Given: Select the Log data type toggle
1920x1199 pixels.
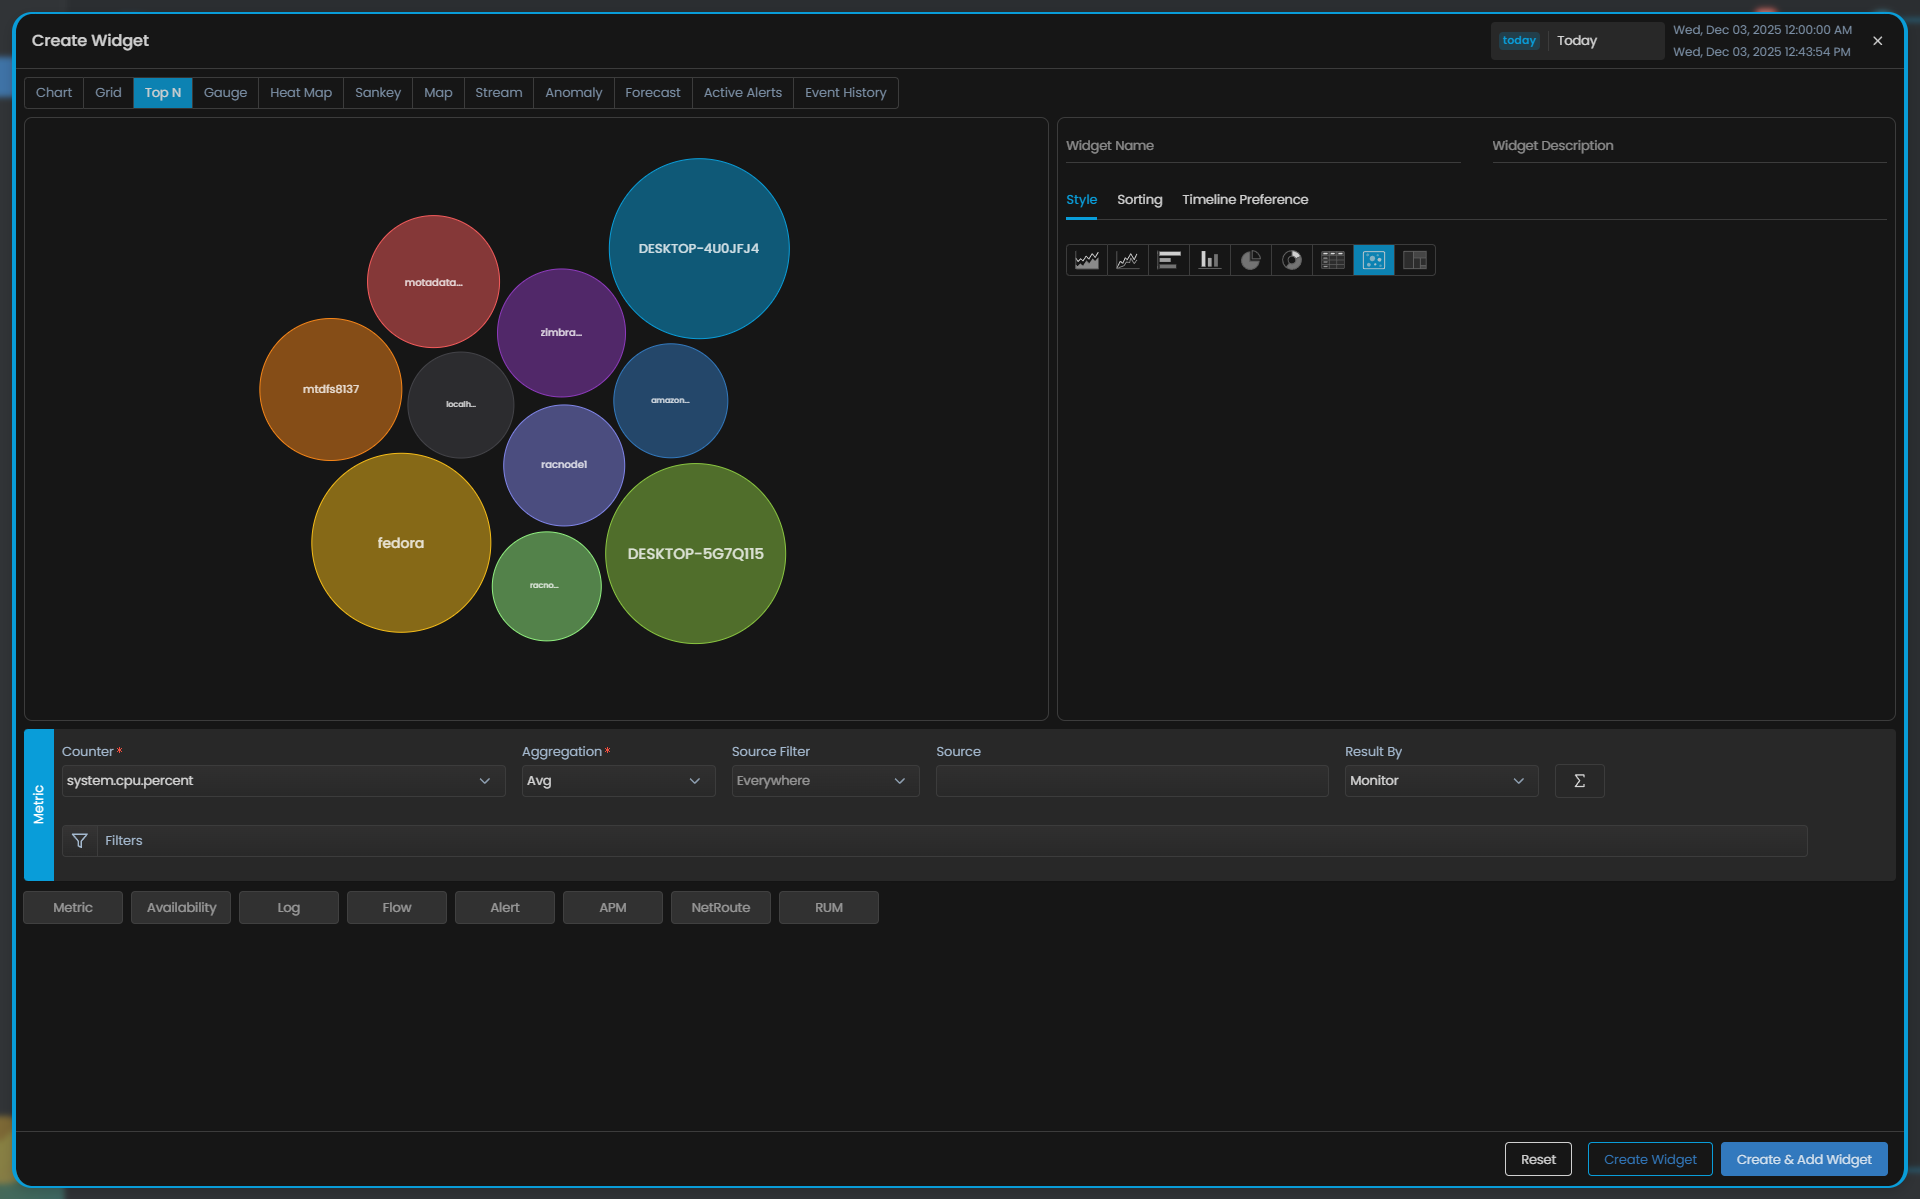Looking at the screenshot, I should pos(288,908).
